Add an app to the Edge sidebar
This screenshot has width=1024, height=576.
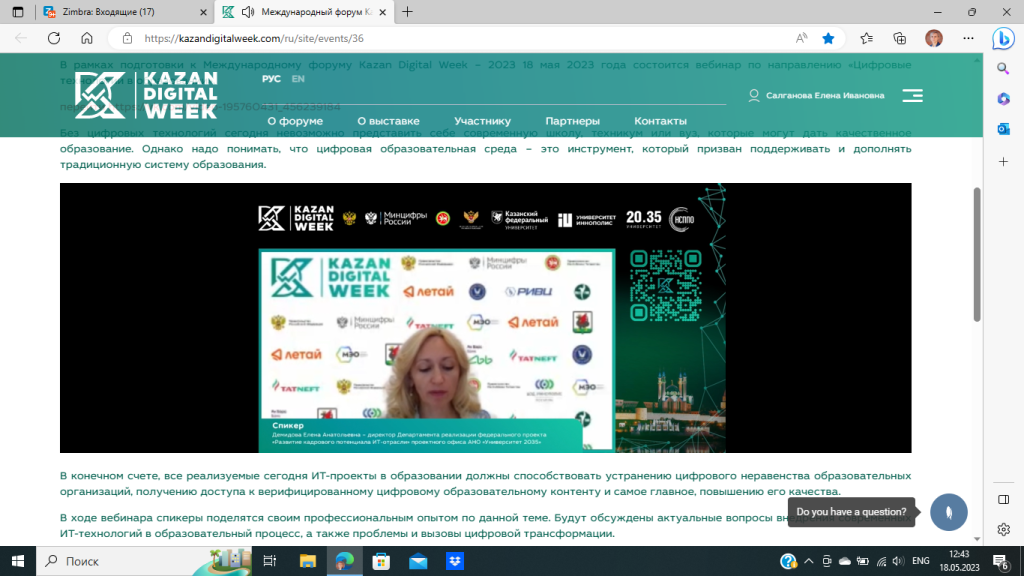click(1003, 161)
